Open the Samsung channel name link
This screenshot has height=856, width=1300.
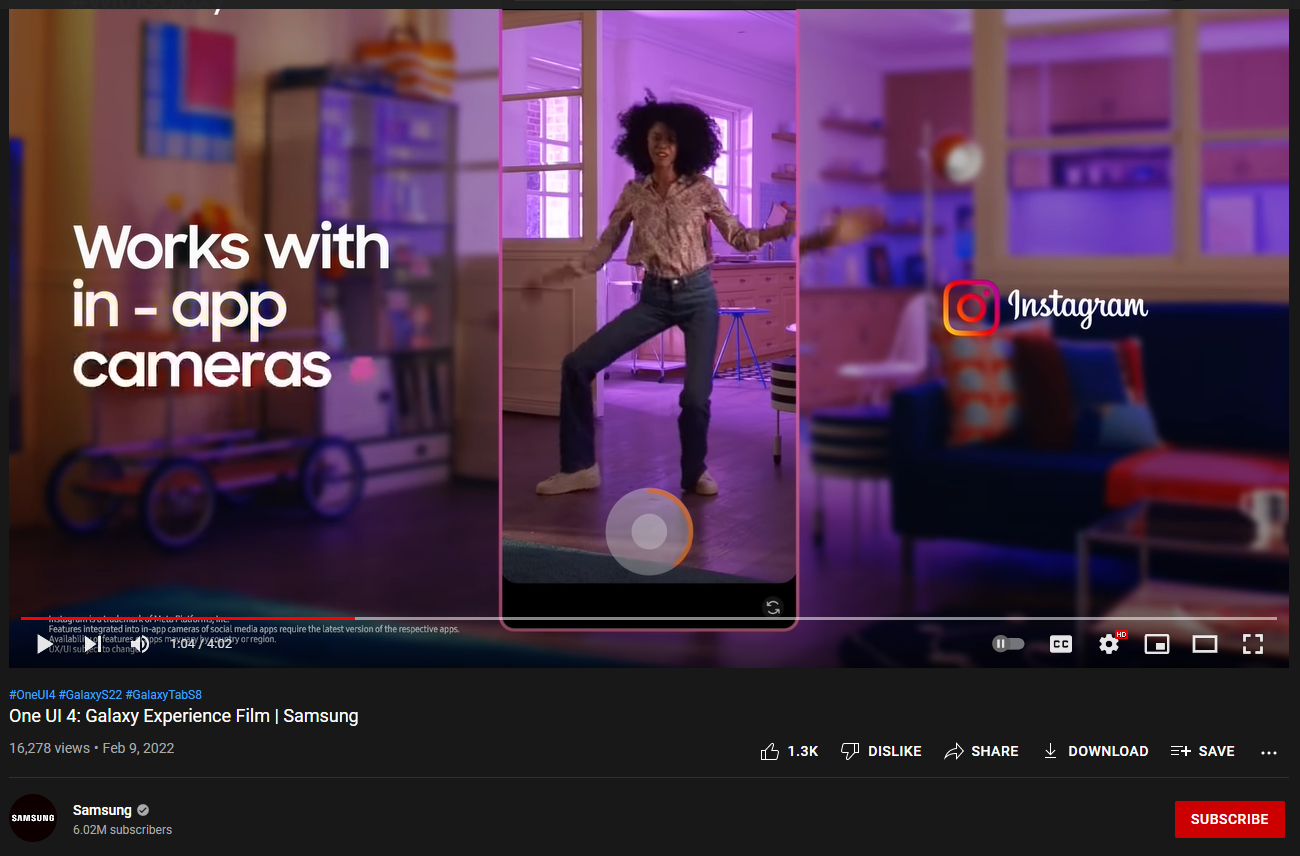[102, 810]
